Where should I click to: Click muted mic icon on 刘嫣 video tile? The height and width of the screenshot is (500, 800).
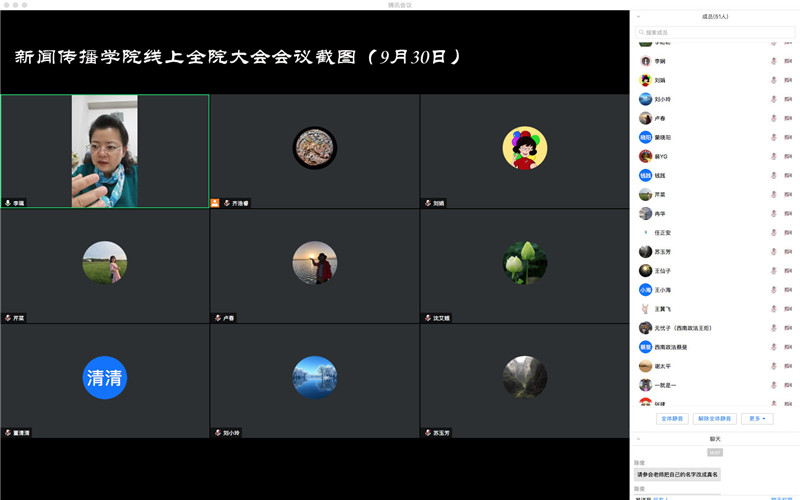pos(428,203)
